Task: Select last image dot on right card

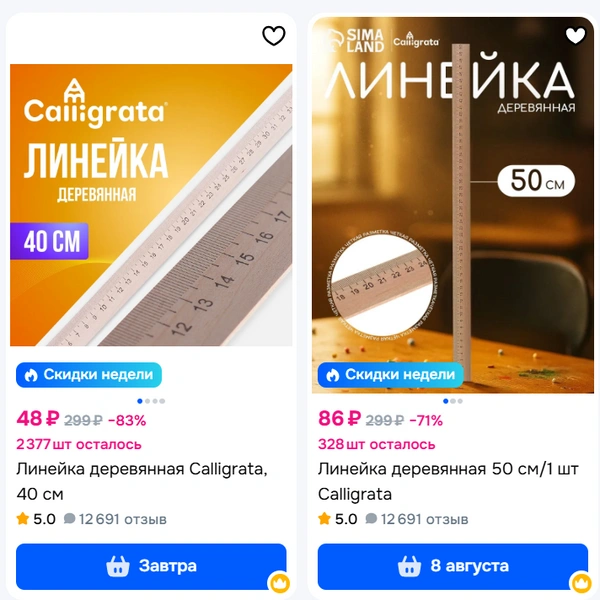Action: tap(460, 401)
